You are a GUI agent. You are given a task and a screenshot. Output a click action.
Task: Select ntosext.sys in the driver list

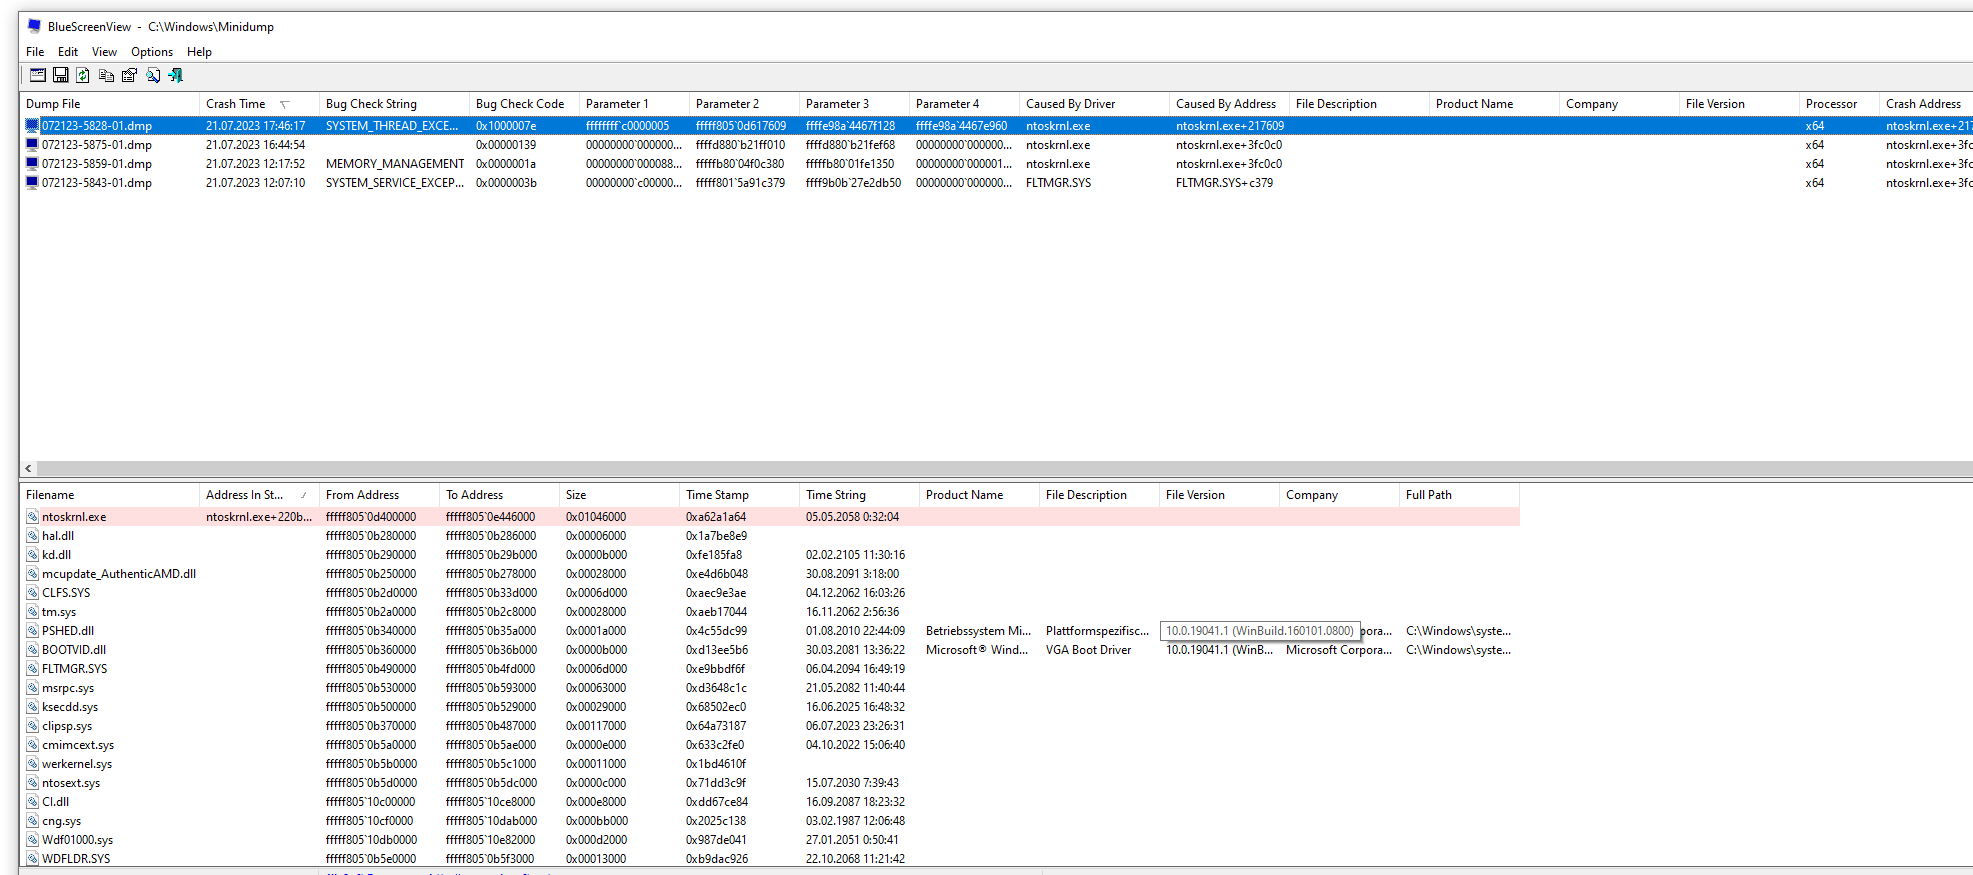point(71,783)
